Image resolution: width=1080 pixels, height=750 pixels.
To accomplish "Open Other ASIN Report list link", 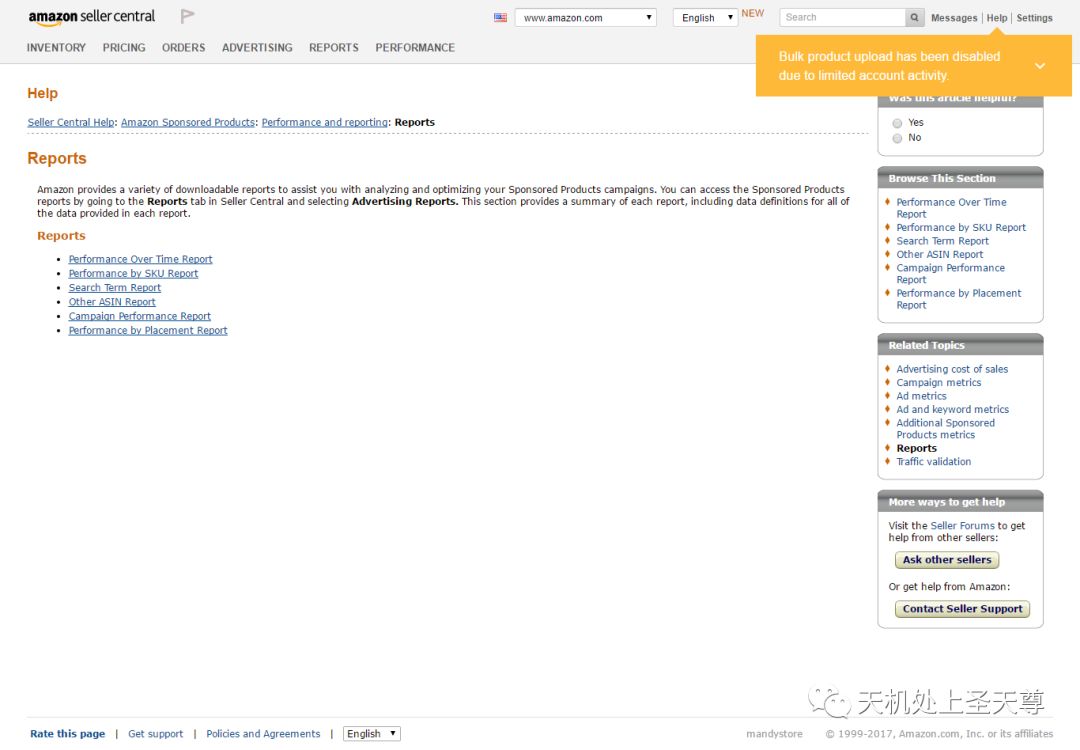I will coord(112,302).
